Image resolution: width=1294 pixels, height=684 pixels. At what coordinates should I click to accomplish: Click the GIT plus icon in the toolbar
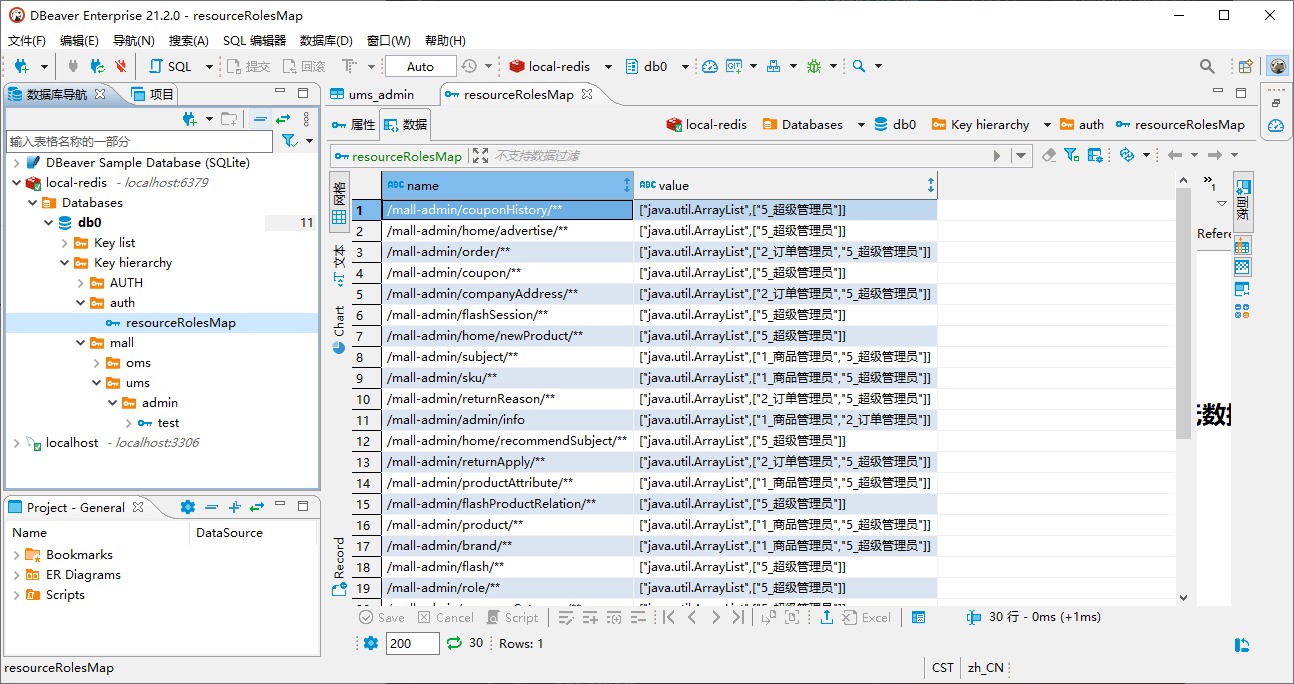734,66
